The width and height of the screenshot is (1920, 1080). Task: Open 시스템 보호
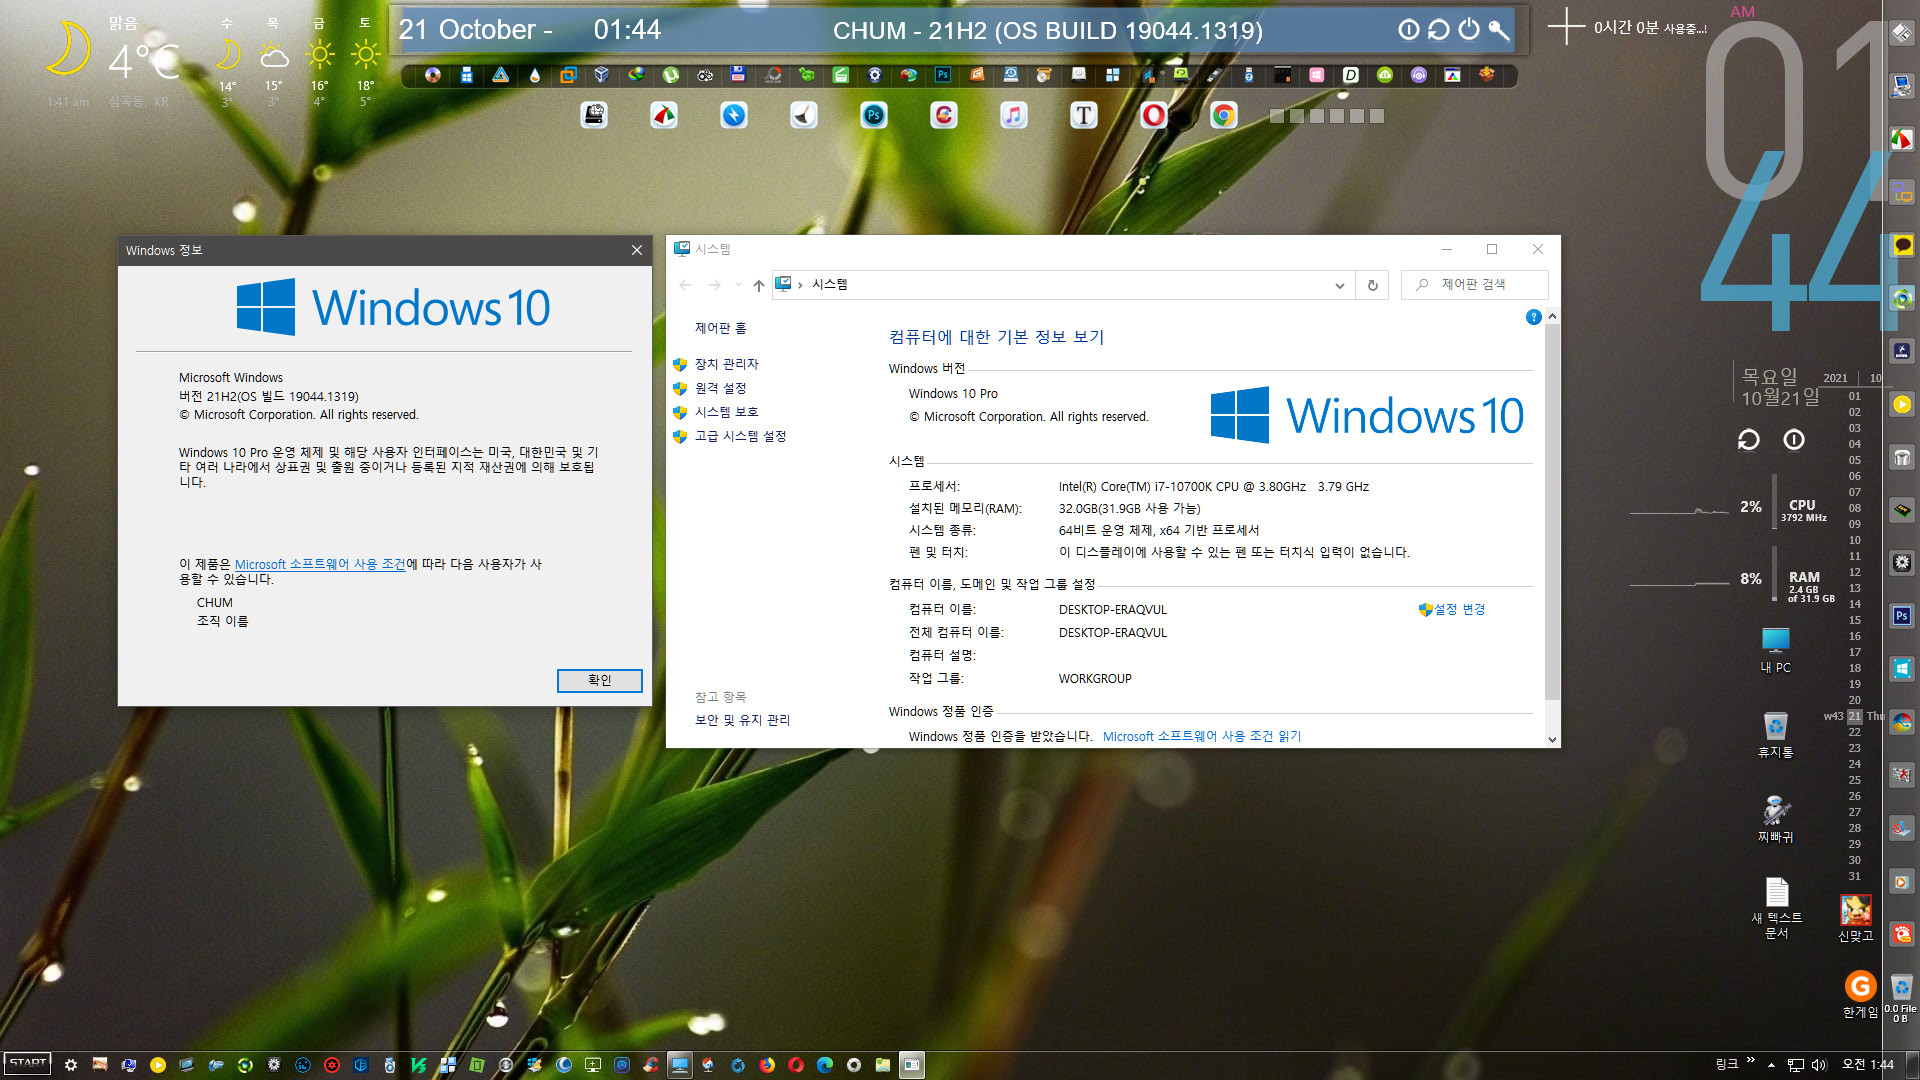(x=727, y=412)
